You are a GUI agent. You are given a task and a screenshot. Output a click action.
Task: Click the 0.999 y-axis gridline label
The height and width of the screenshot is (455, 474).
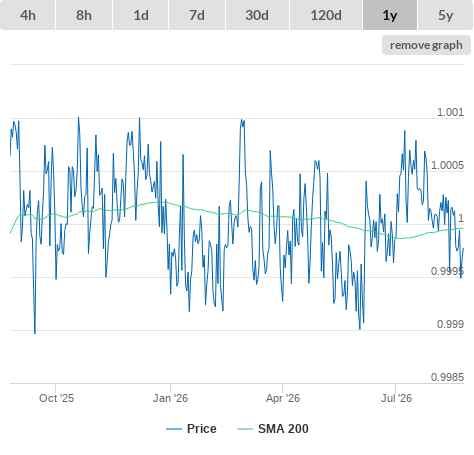point(450,324)
